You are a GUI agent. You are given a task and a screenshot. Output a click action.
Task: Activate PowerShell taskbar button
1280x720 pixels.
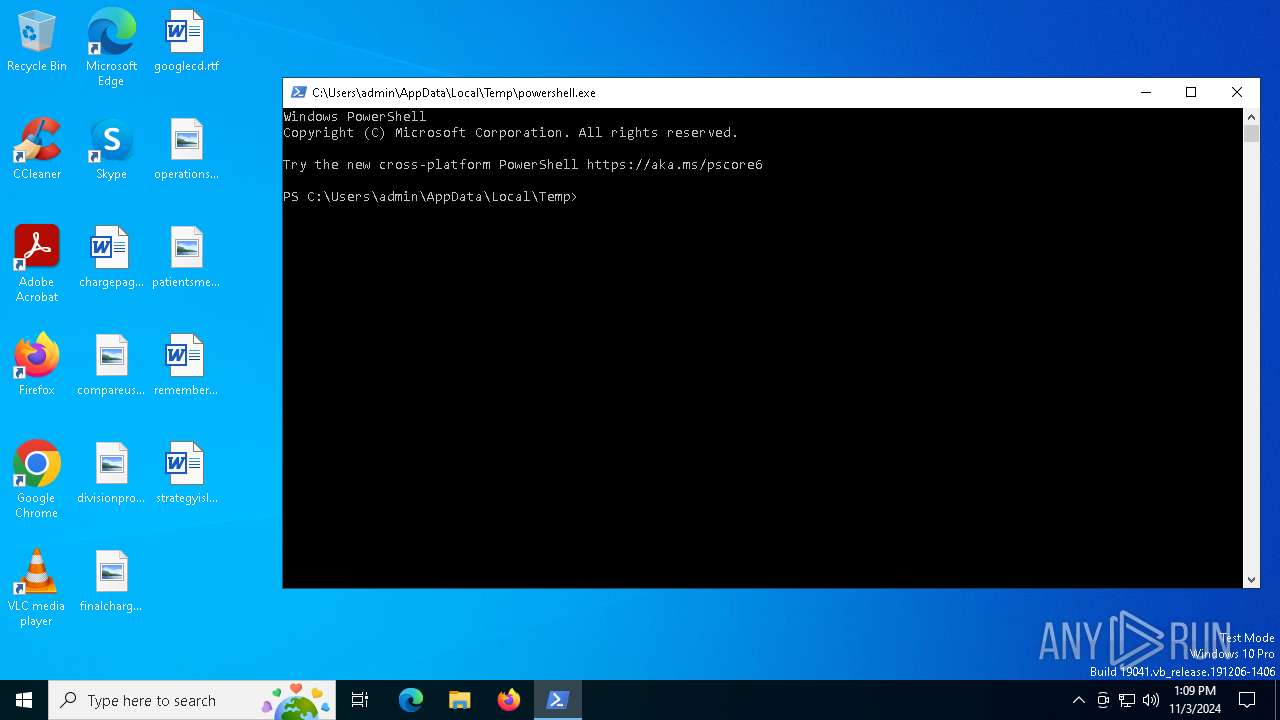pos(558,700)
